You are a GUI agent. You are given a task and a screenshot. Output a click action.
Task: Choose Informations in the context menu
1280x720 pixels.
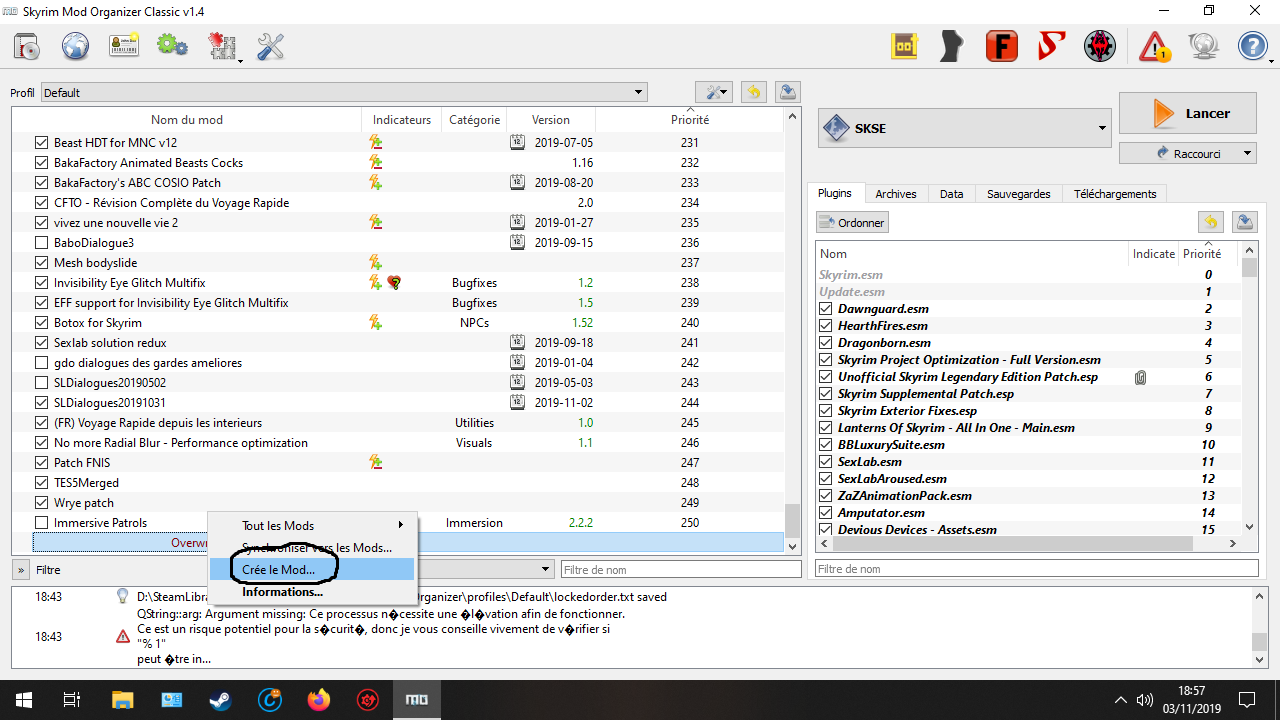click(x=311, y=591)
